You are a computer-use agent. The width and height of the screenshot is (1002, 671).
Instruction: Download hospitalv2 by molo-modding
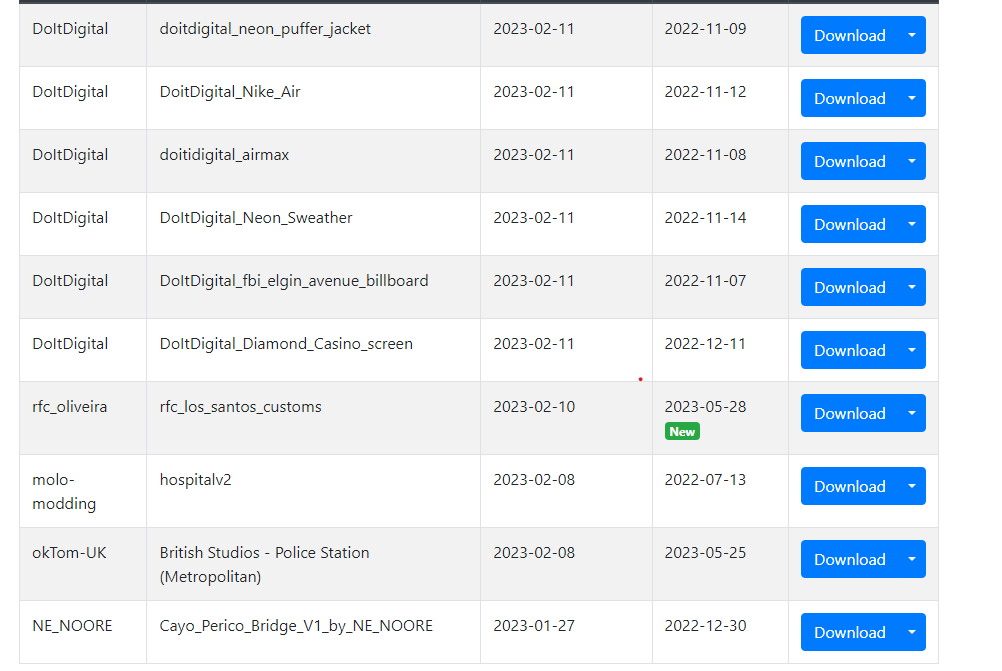[x=849, y=486]
